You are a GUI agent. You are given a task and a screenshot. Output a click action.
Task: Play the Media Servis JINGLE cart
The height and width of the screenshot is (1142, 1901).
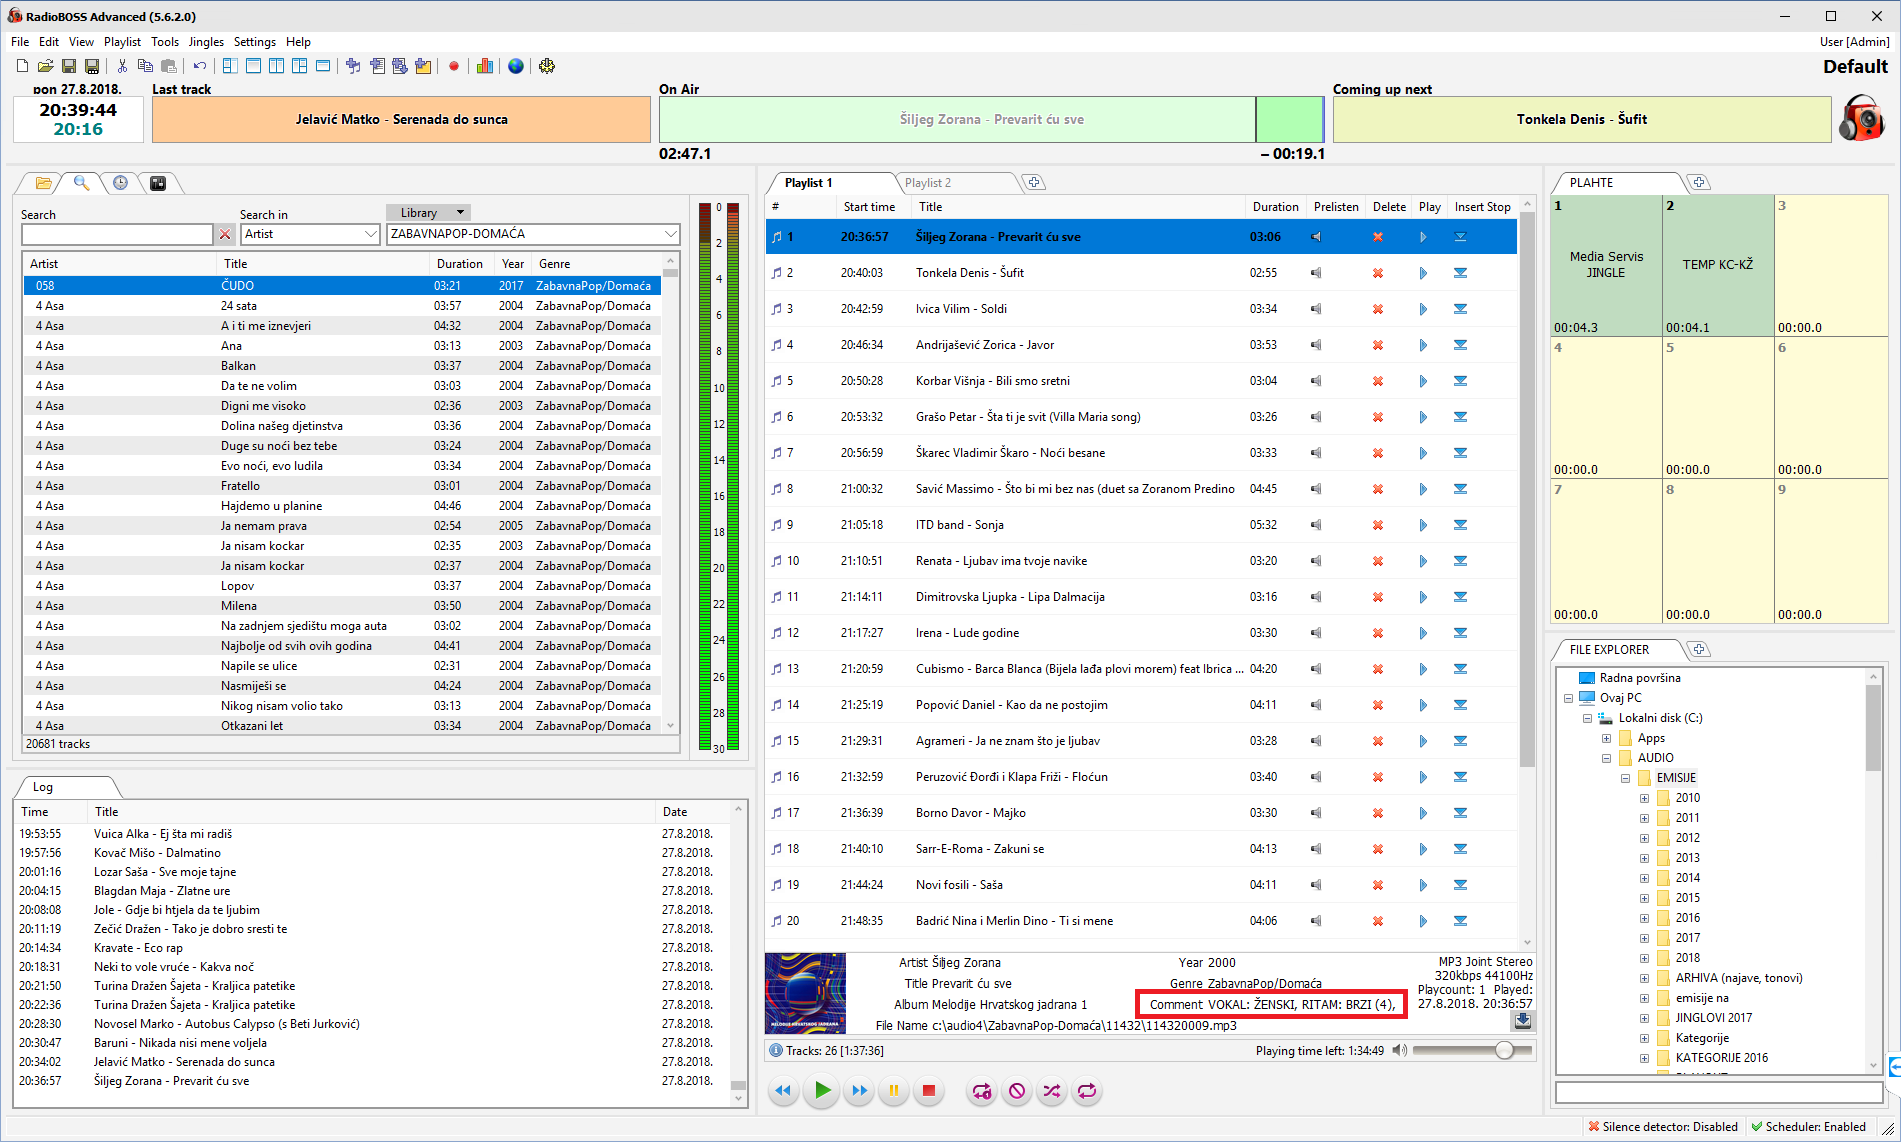point(1606,265)
